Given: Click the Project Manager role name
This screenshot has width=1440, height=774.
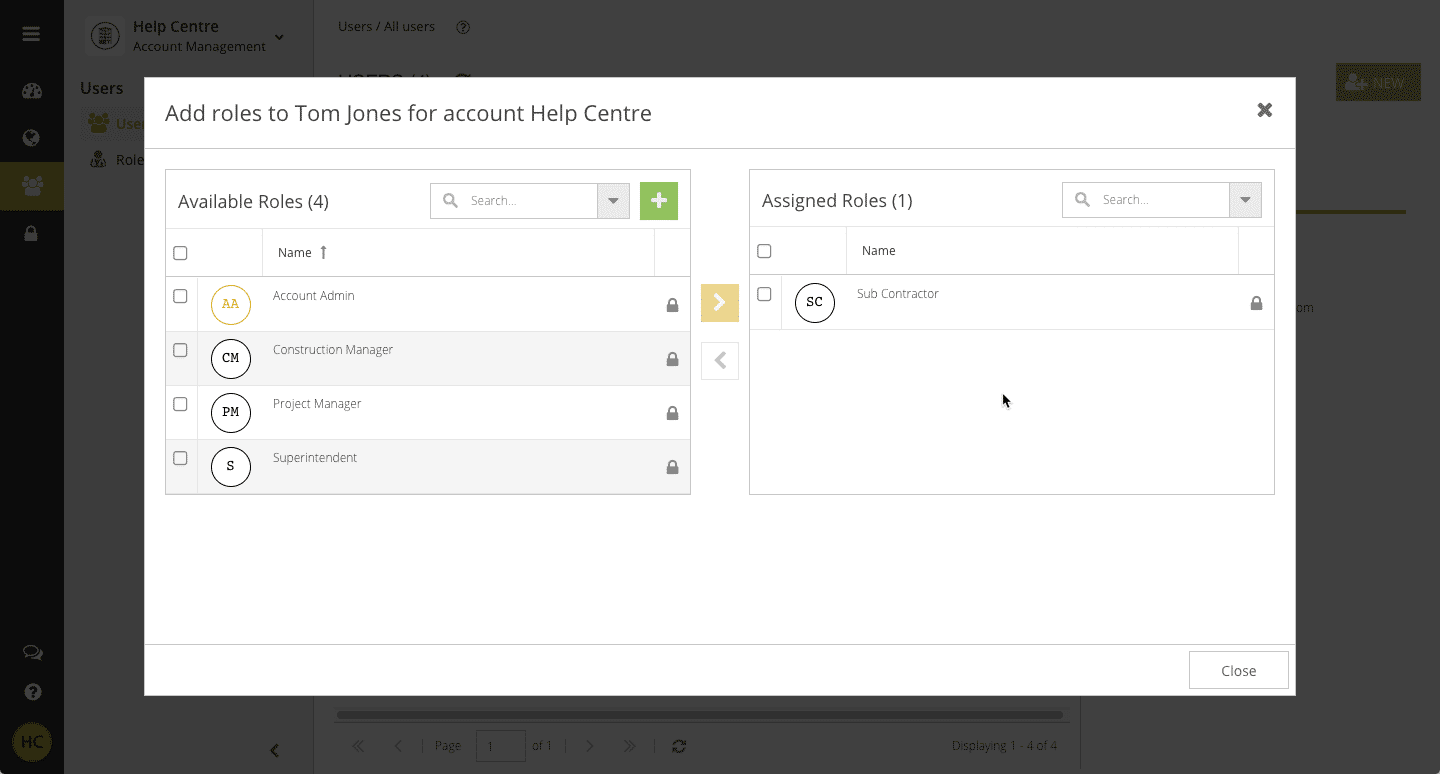Looking at the screenshot, I should pyautogui.click(x=317, y=404).
